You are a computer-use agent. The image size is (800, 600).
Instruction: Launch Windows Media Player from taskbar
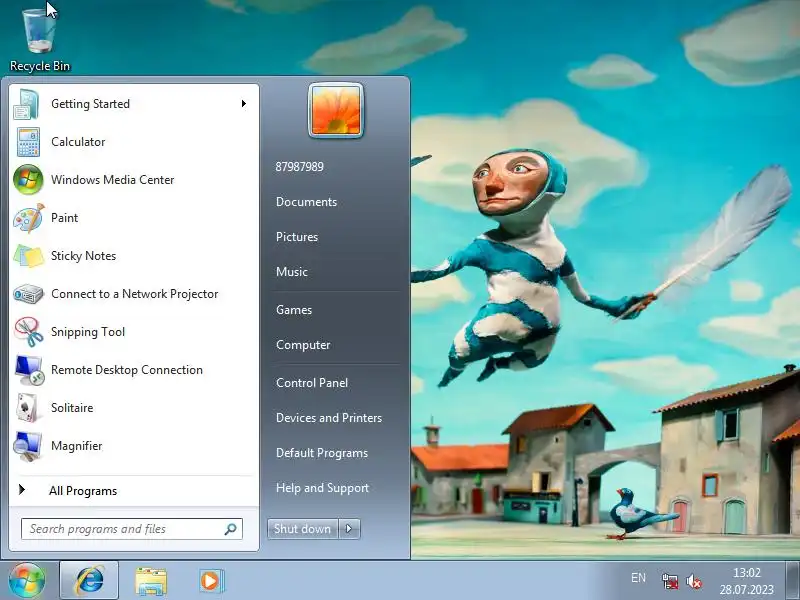pyautogui.click(x=211, y=581)
